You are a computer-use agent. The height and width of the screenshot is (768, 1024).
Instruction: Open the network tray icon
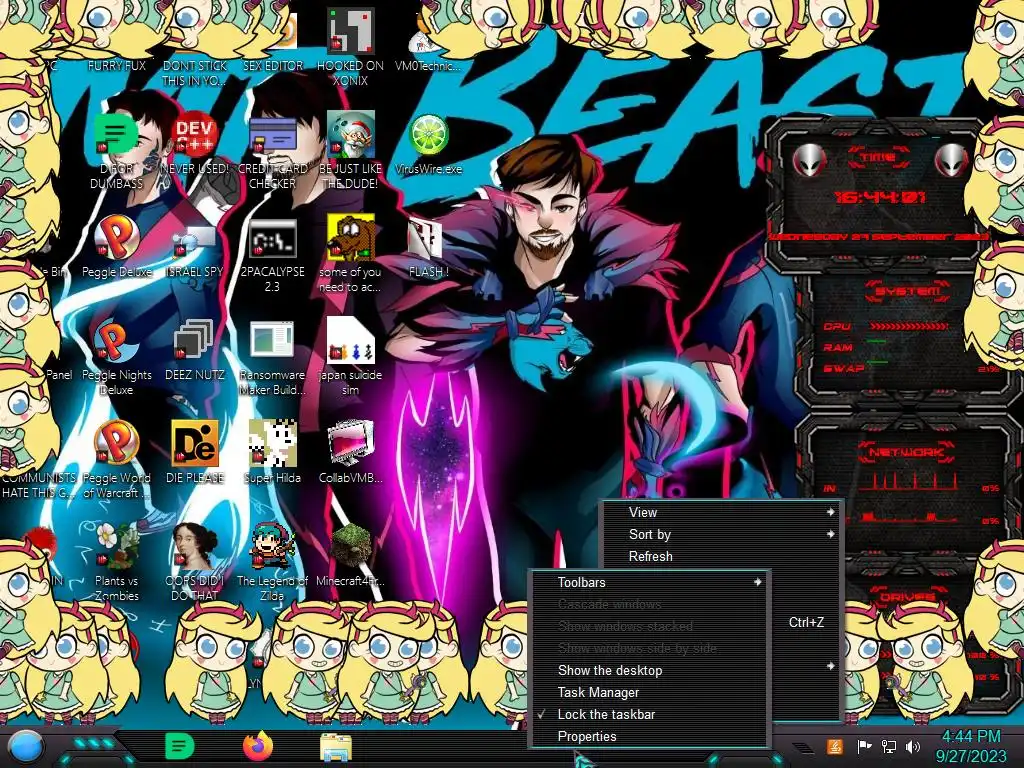[888, 746]
